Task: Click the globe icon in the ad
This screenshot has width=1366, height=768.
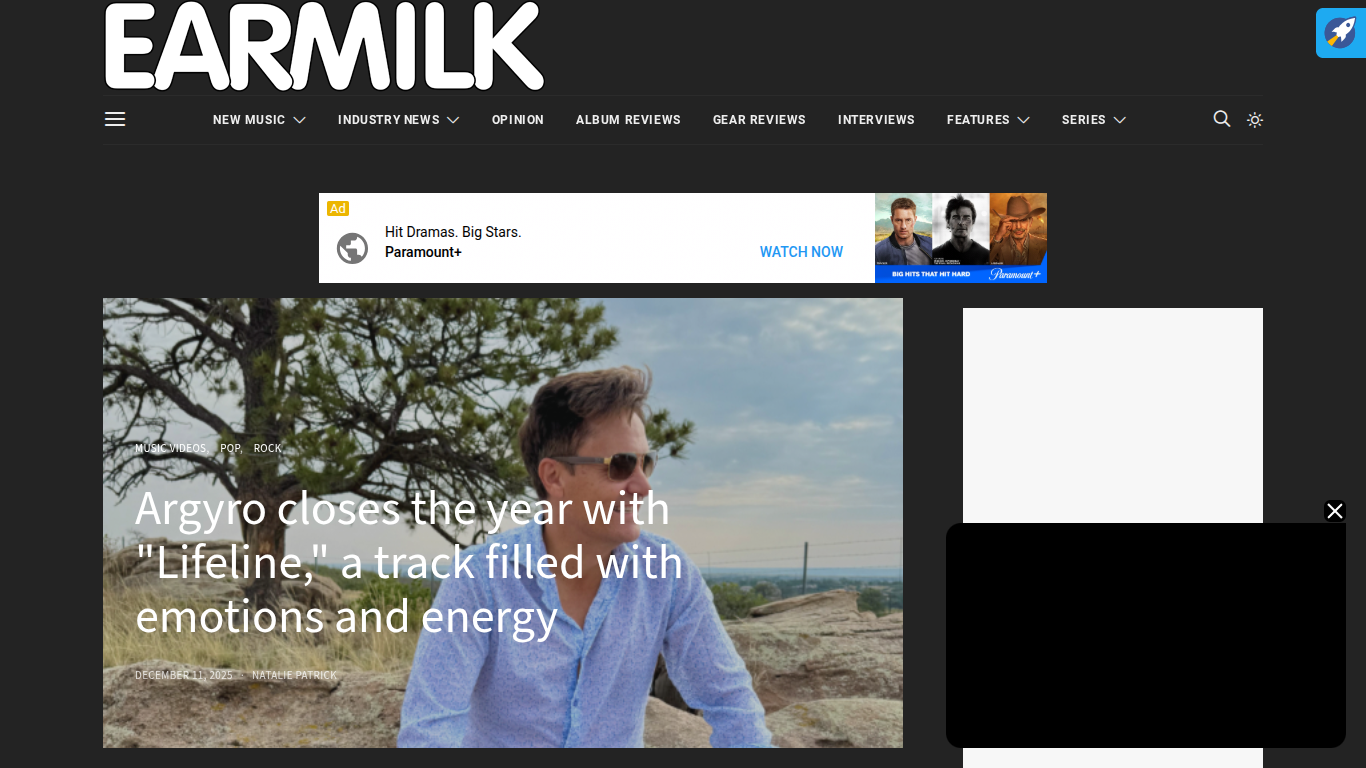Action: pos(352,248)
